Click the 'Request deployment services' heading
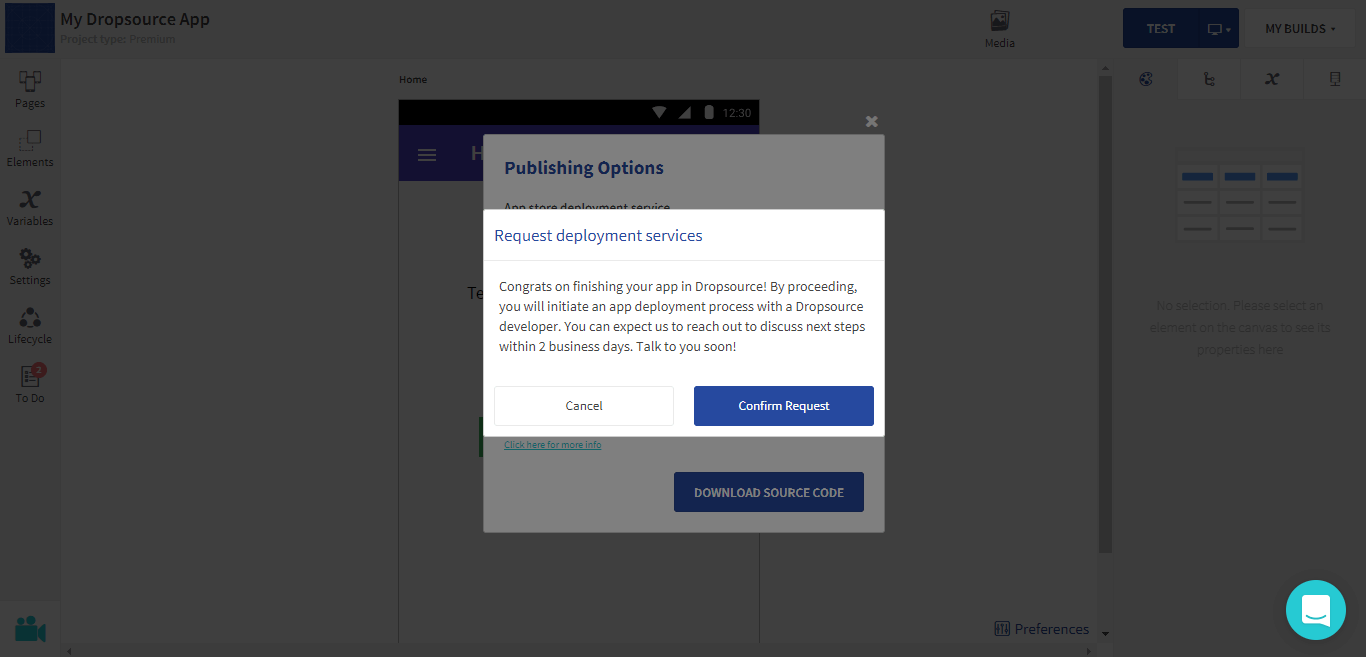This screenshot has height=657, width=1366. click(x=598, y=236)
